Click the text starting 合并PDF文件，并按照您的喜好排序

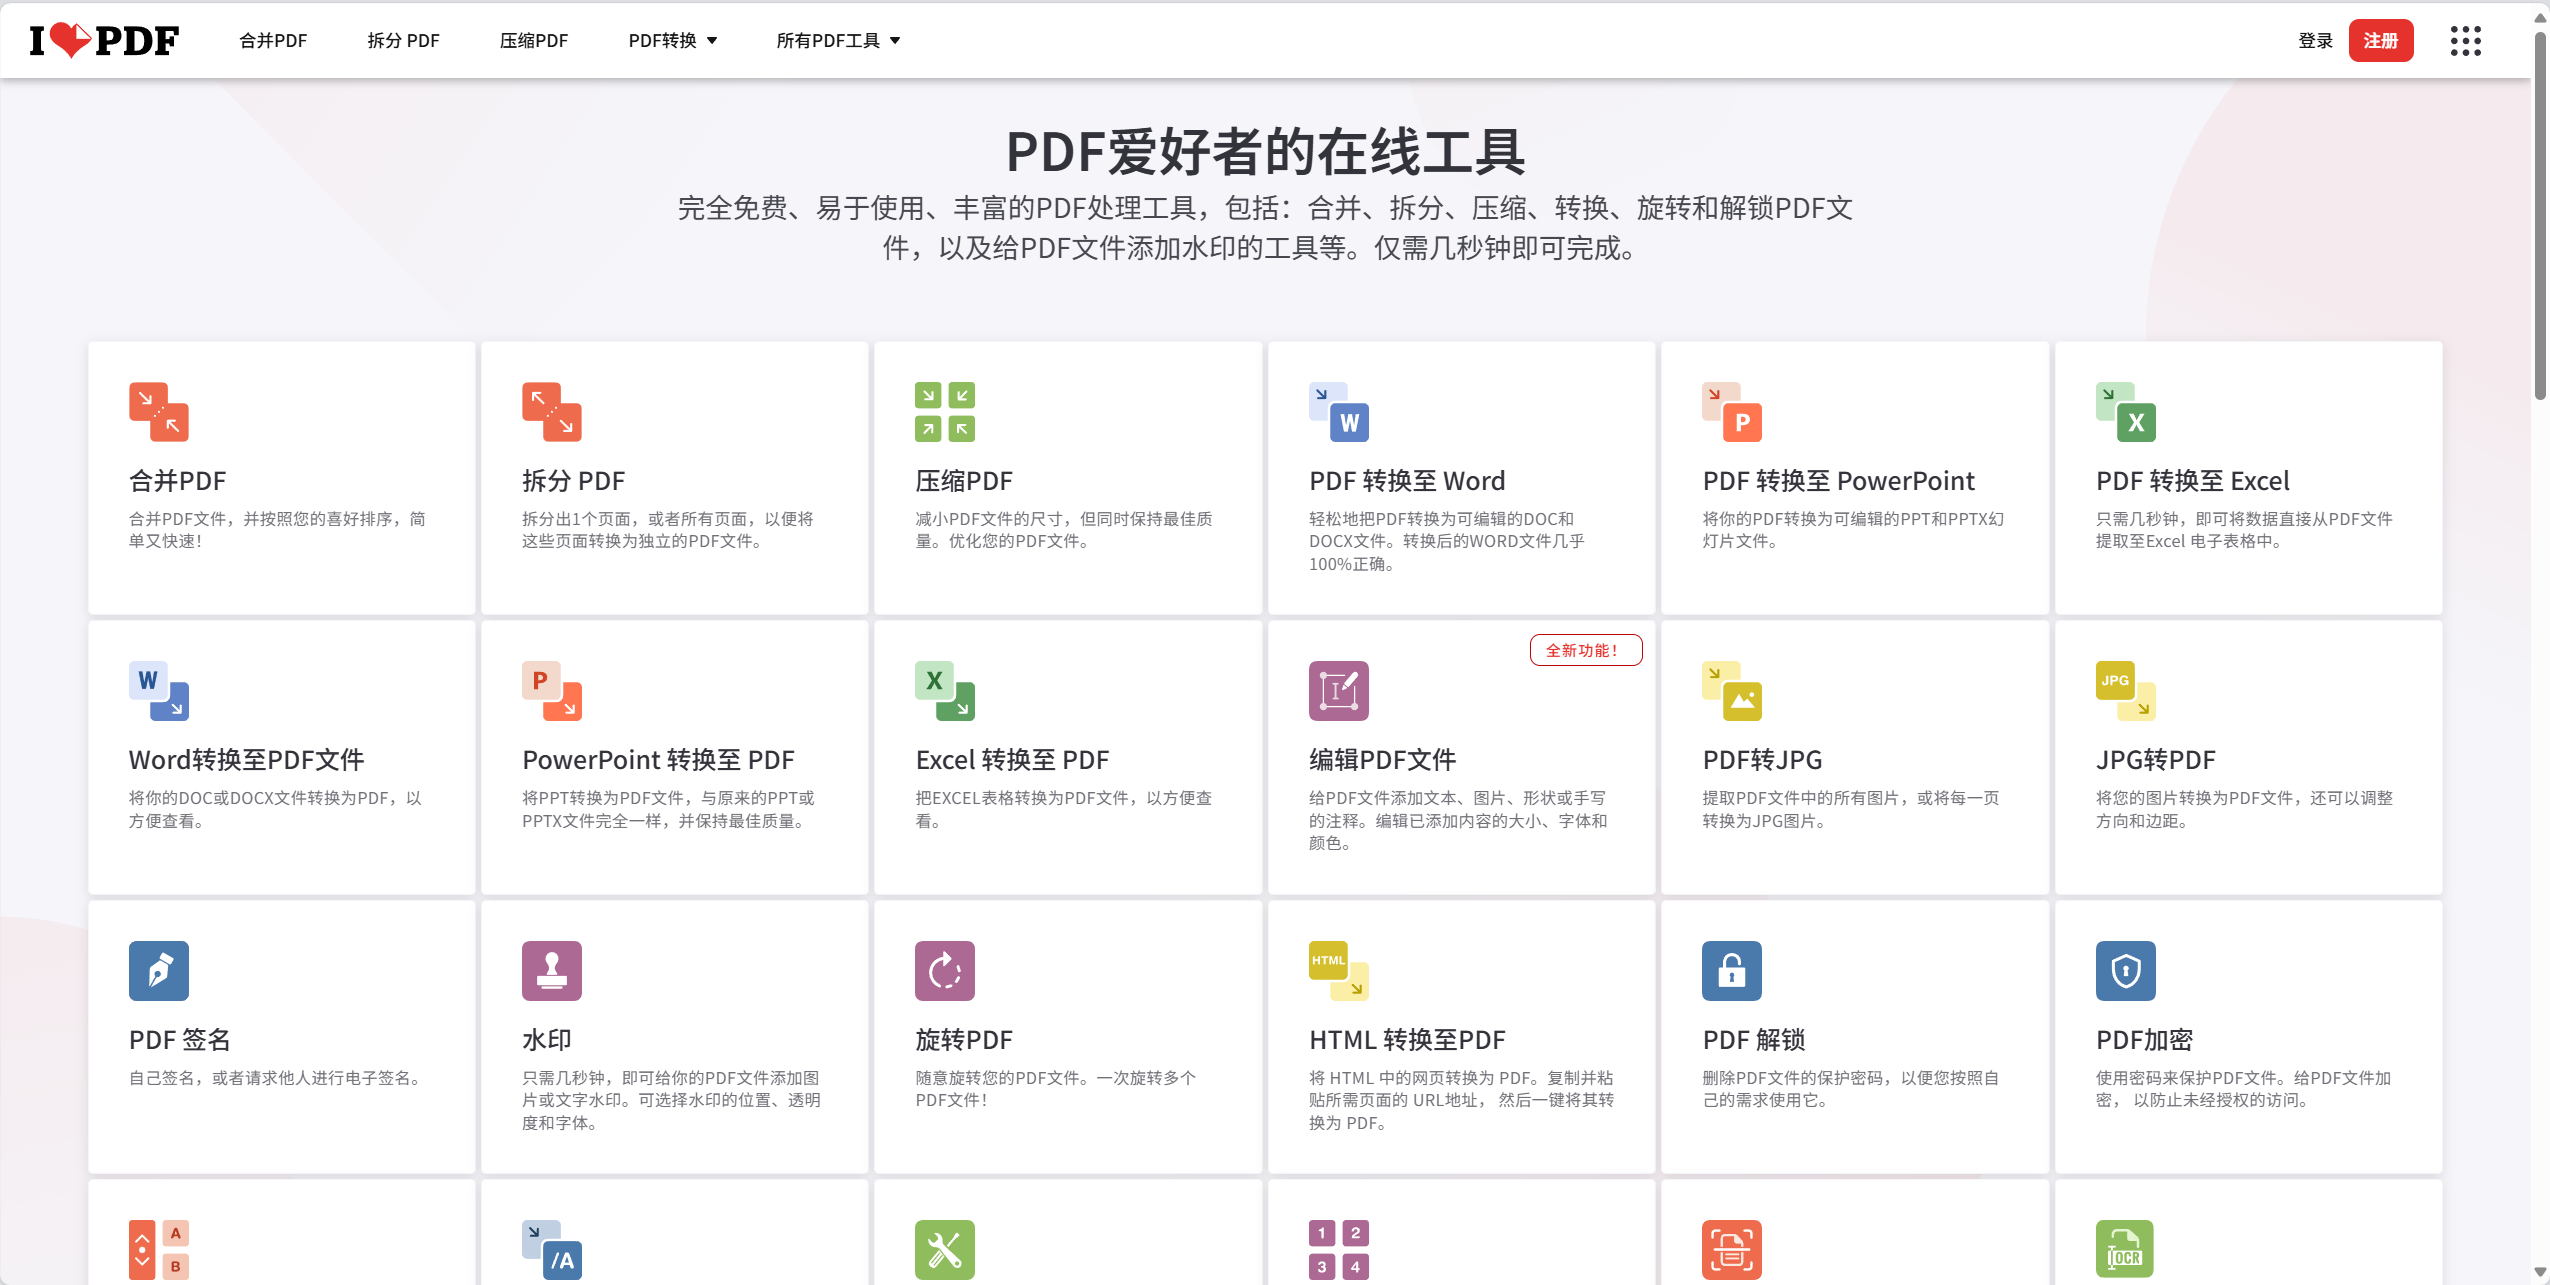(x=277, y=530)
